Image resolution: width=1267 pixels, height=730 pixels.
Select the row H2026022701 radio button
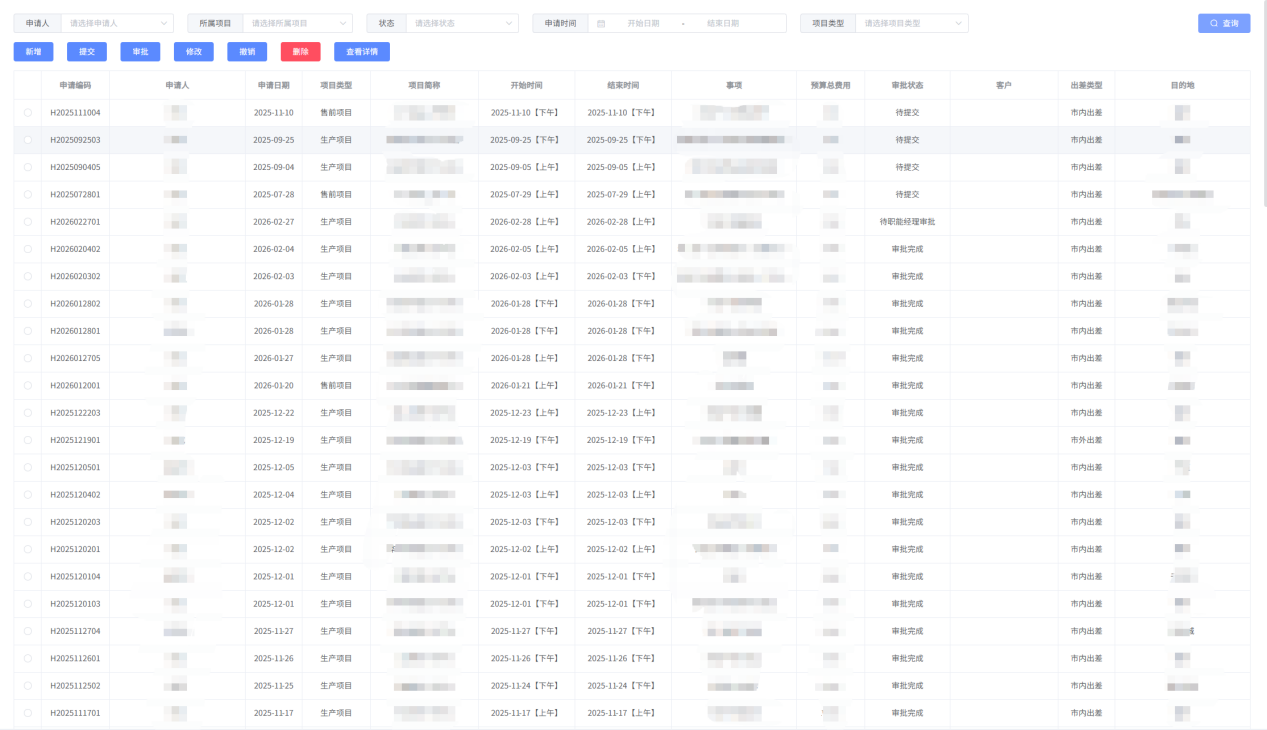coord(28,222)
